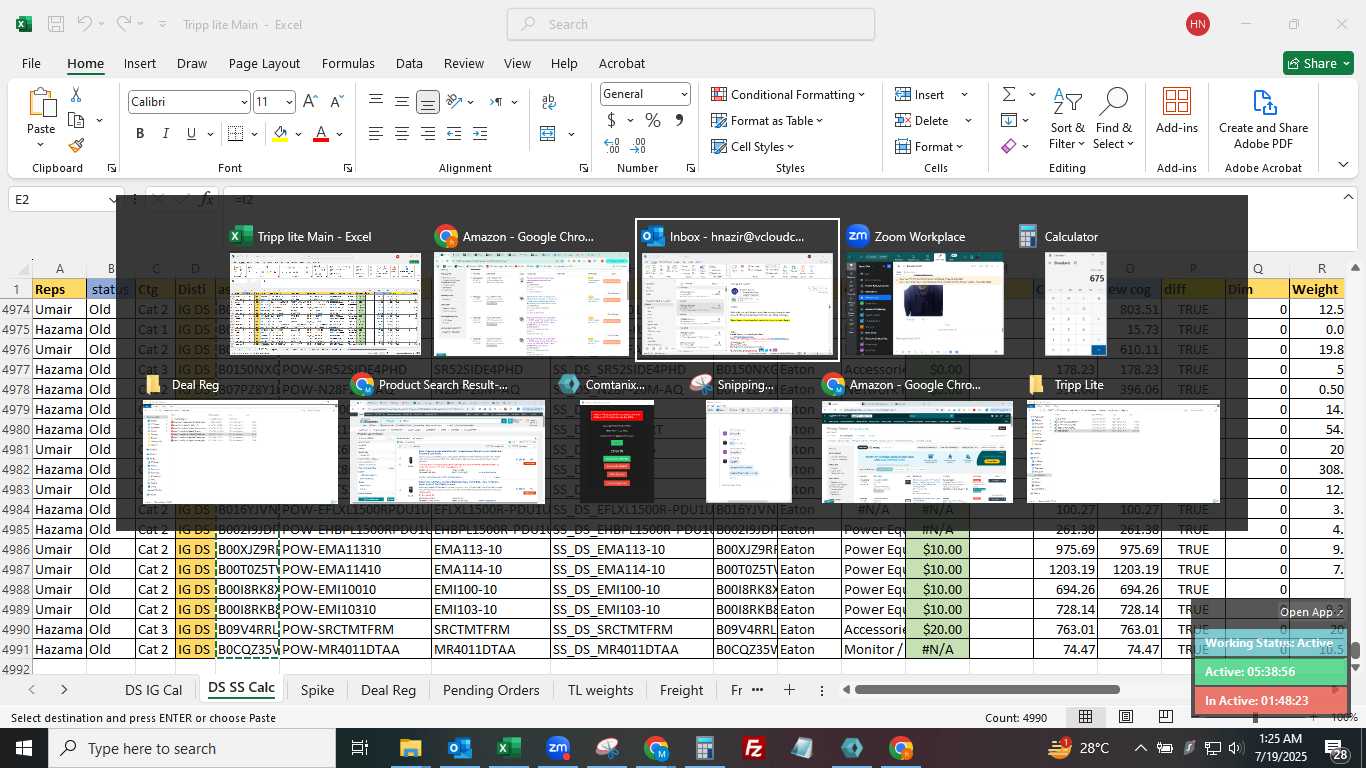Click the Increase Decimal icon
1366x768 pixels.
point(611,145)
